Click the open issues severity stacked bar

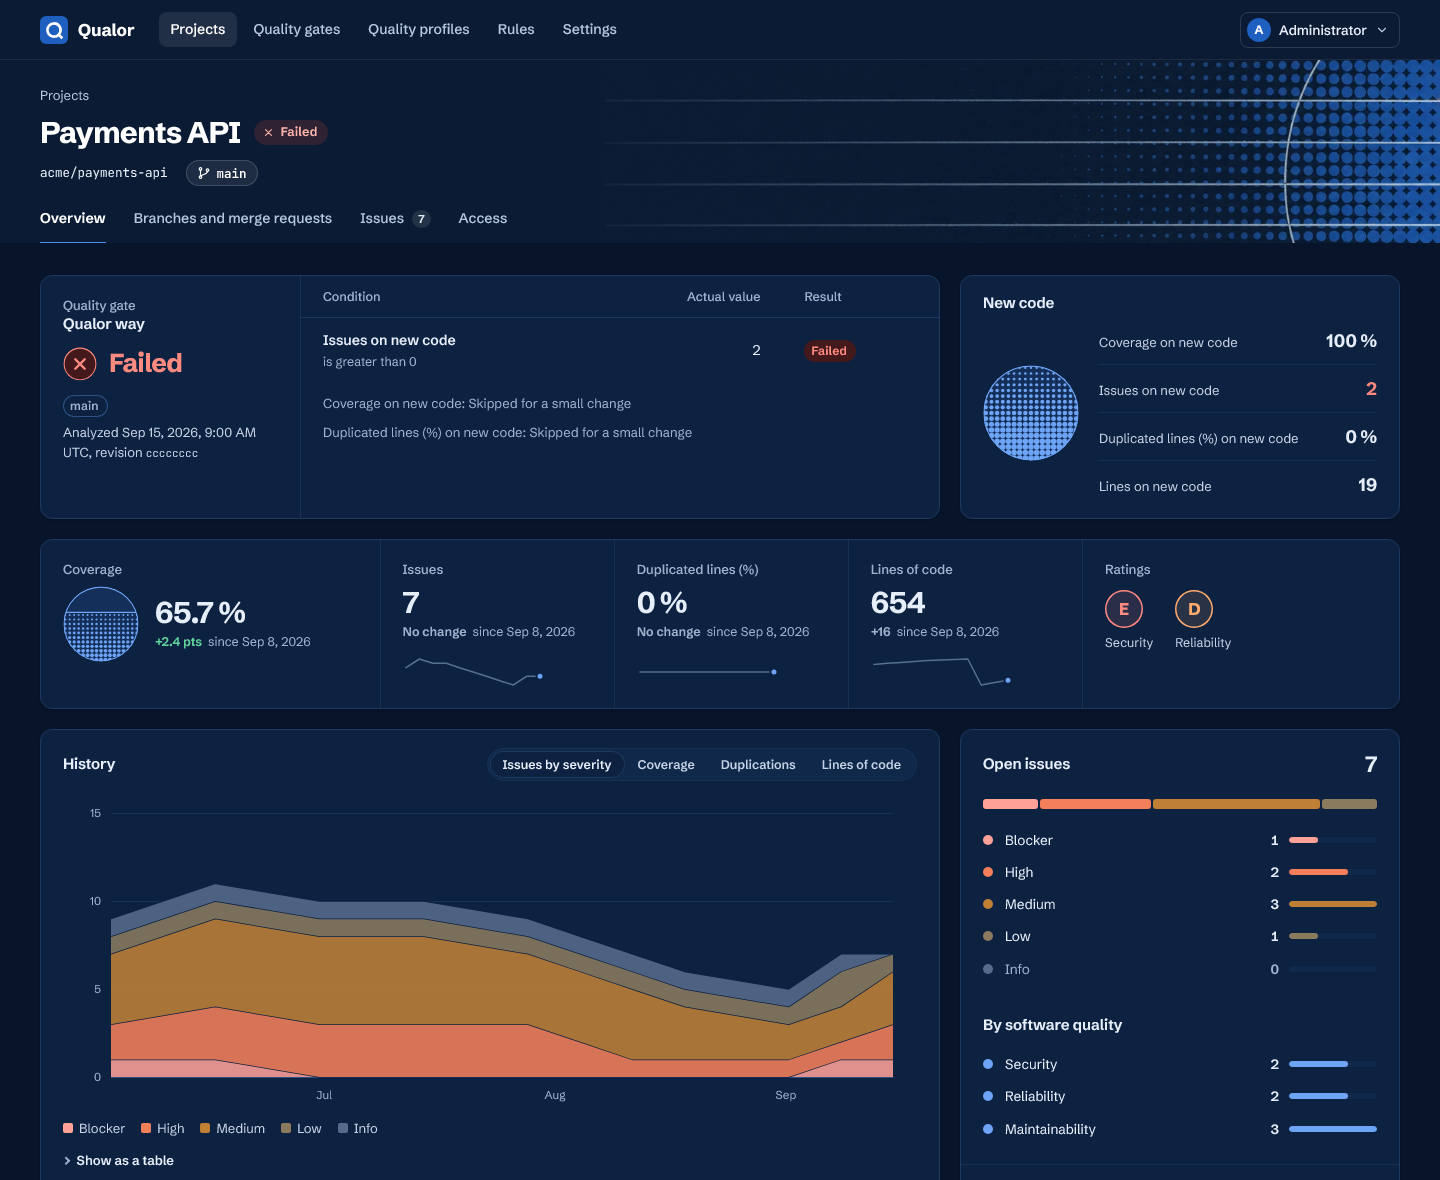pos(1180,804)
